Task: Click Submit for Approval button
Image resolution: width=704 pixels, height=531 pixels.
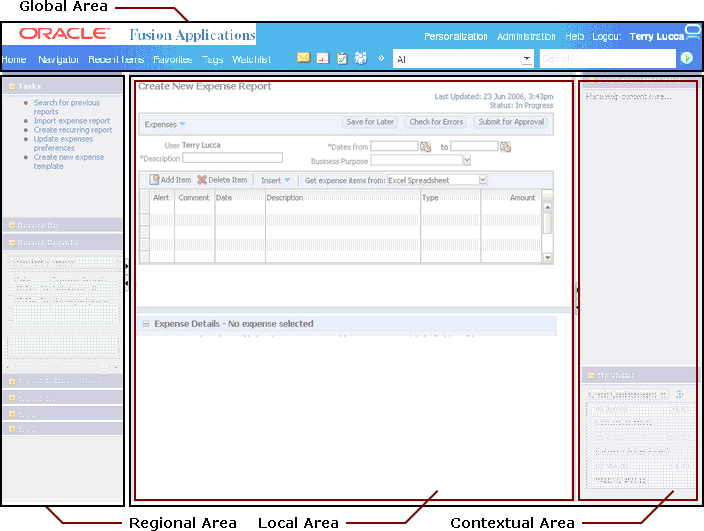Action: [511, 122]
